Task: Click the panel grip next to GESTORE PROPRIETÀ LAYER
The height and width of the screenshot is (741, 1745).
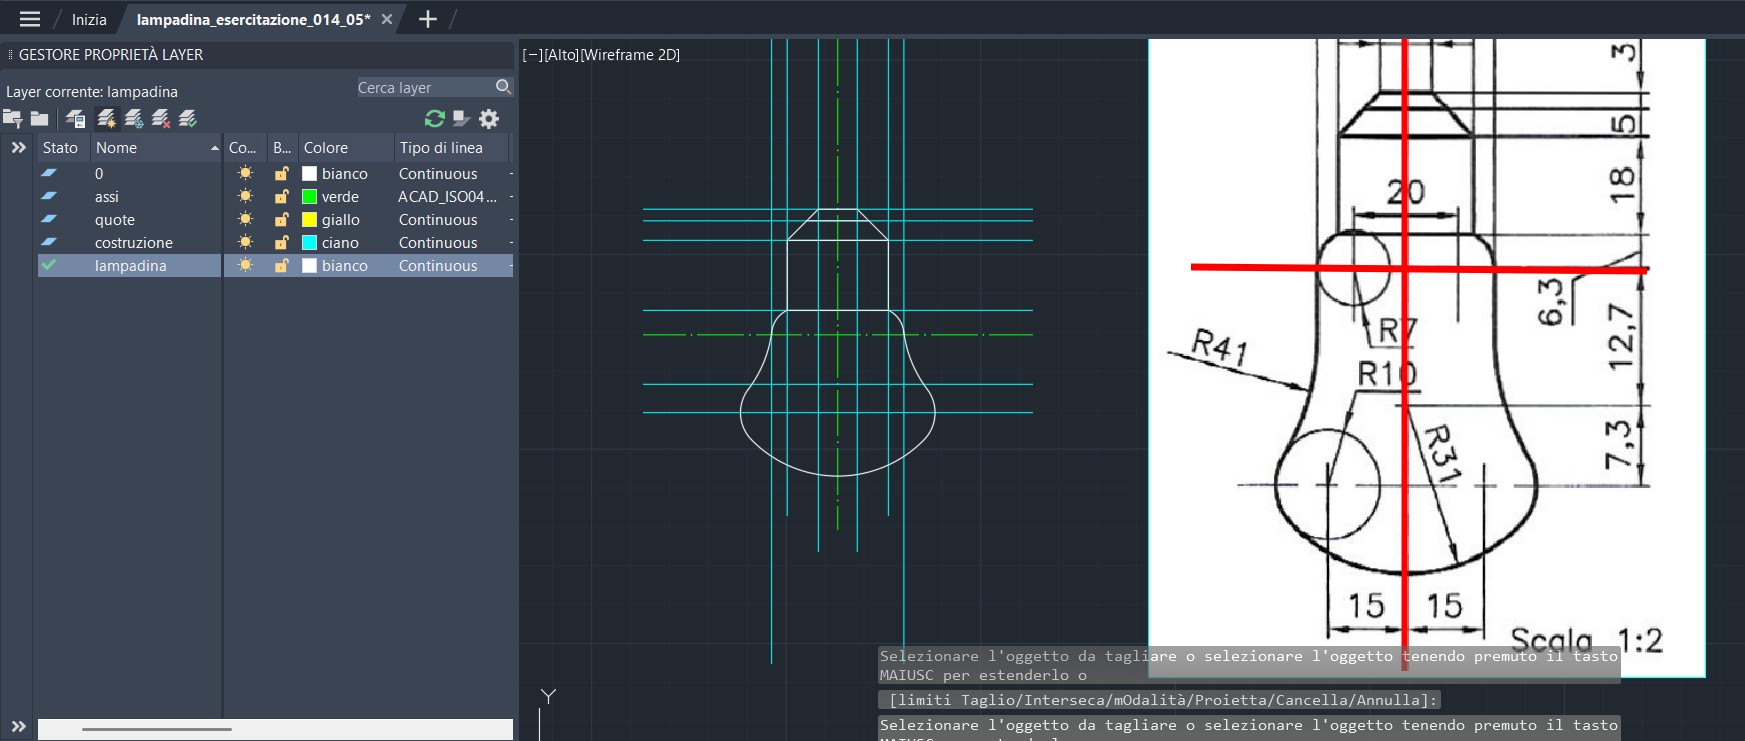Action: click(10, 55)
